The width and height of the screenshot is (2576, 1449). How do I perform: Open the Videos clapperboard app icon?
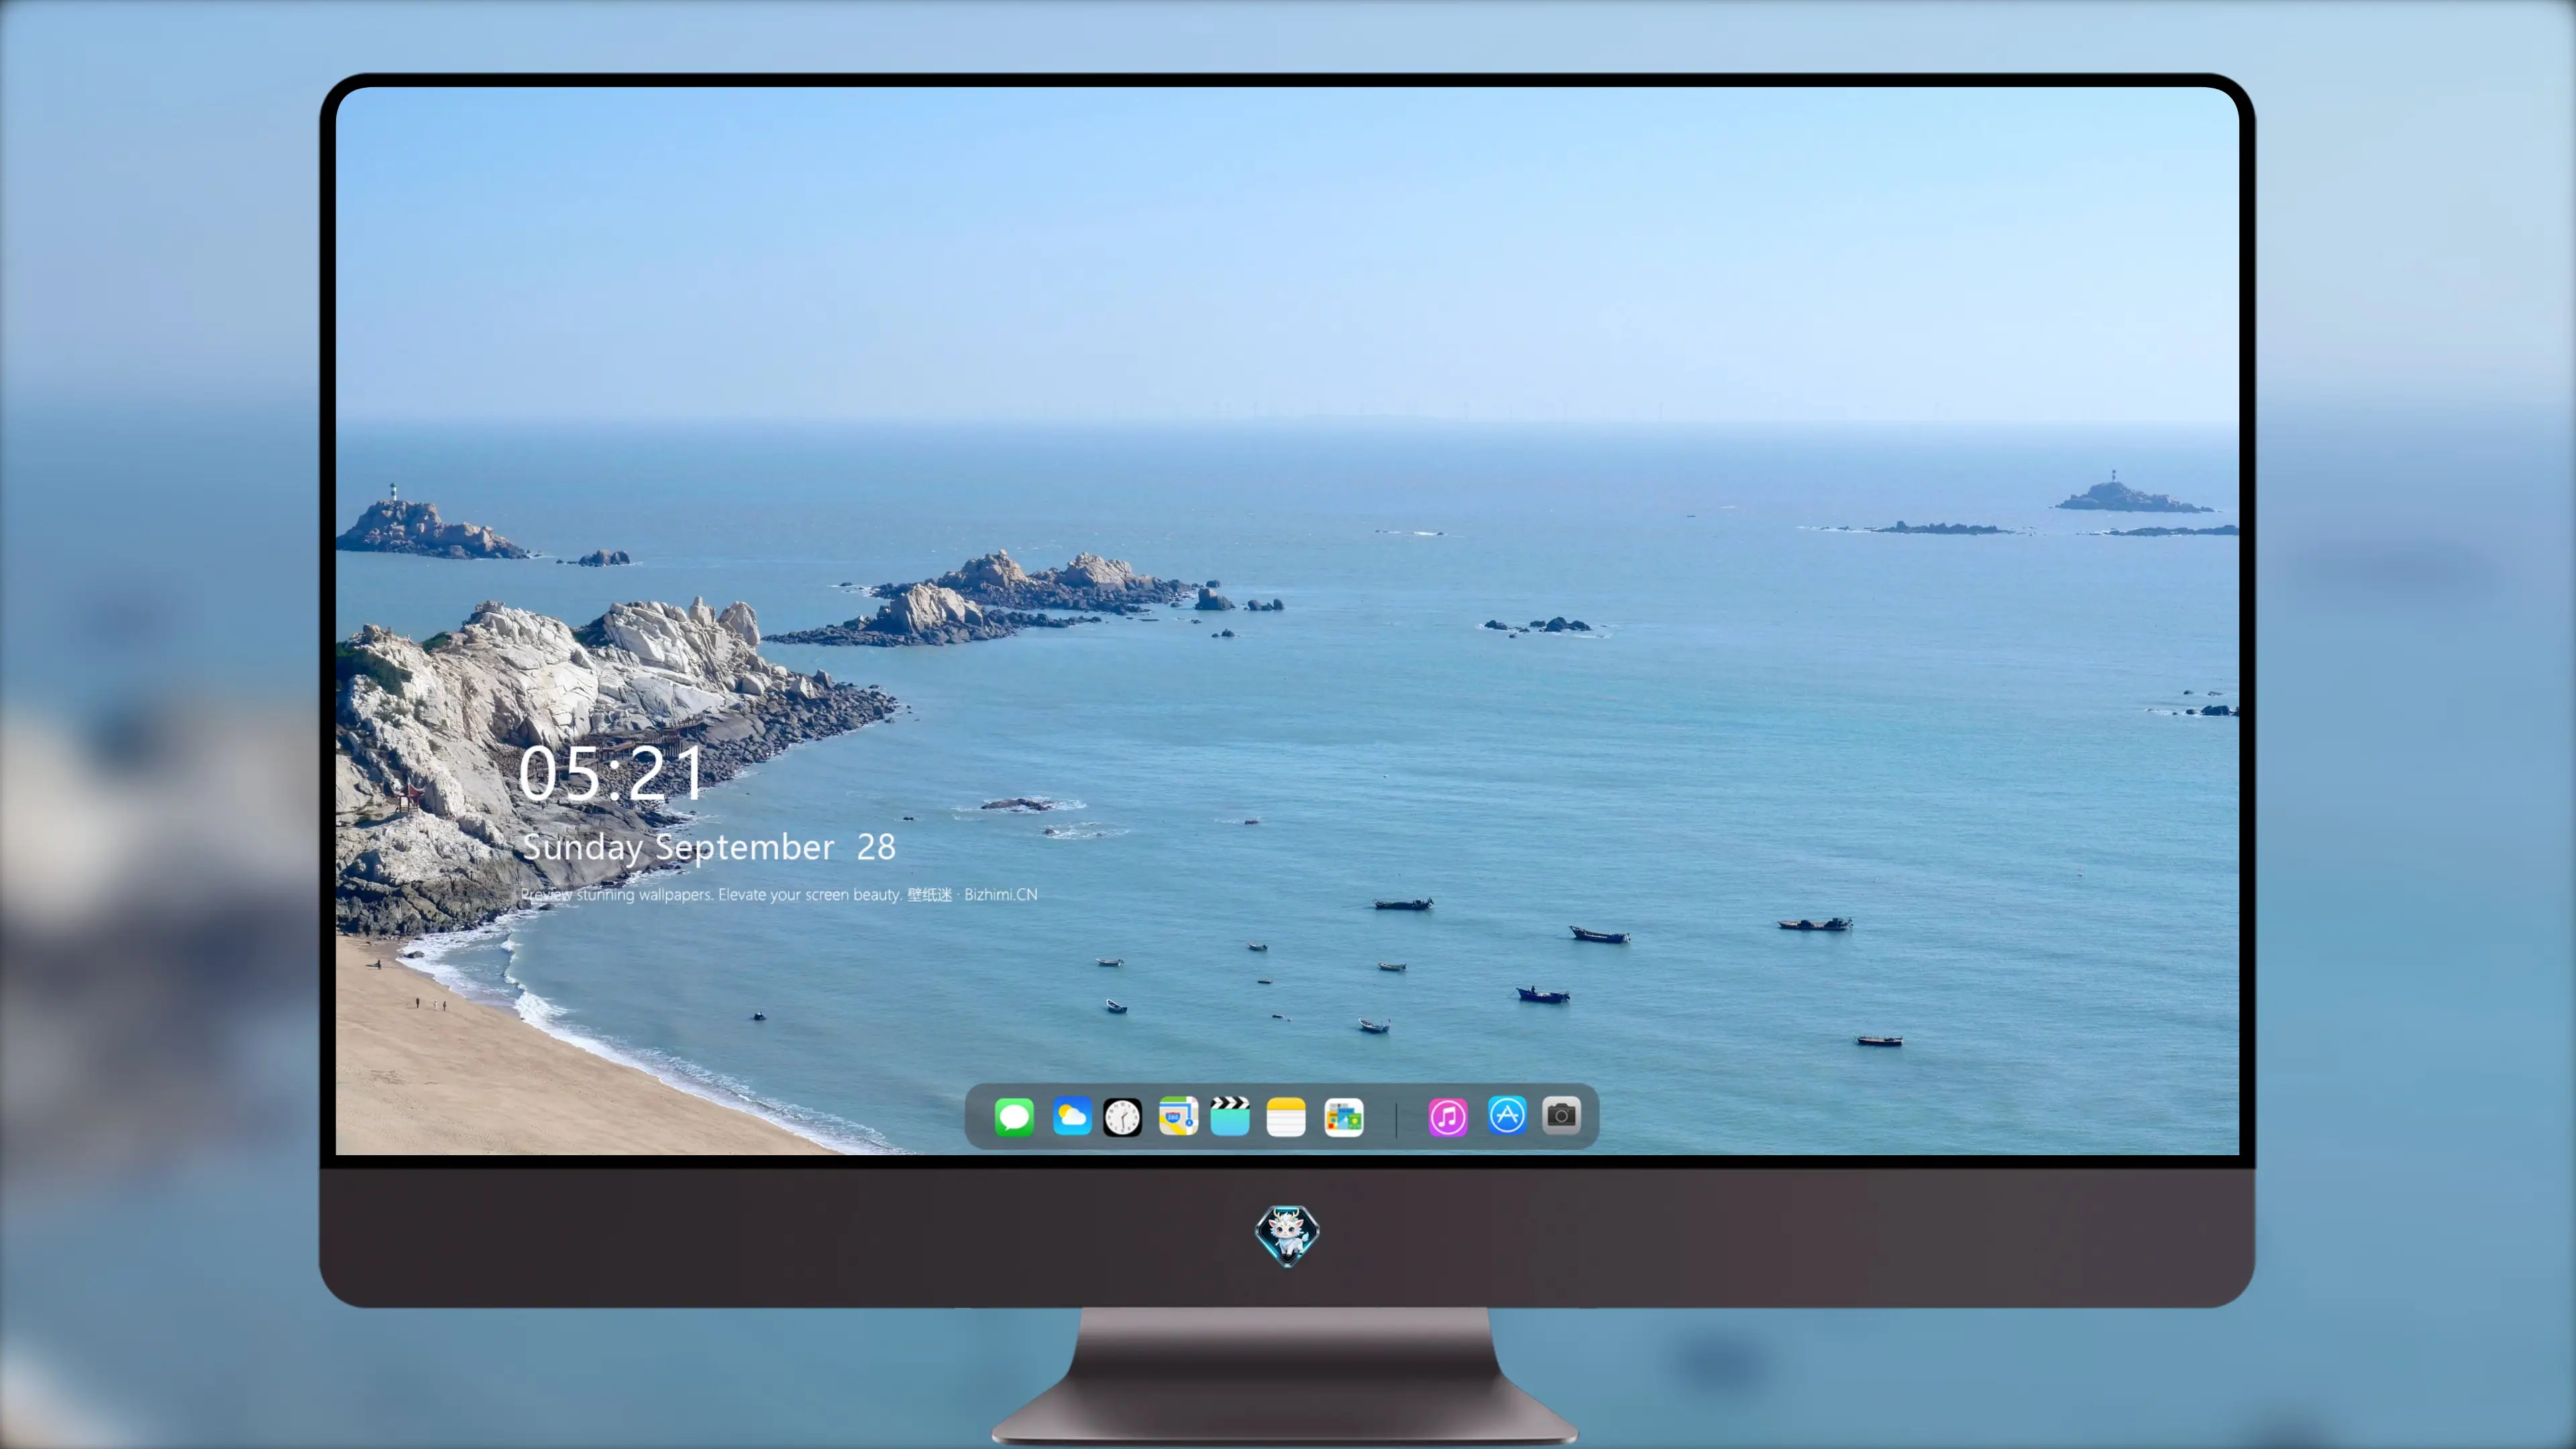1230,1116
